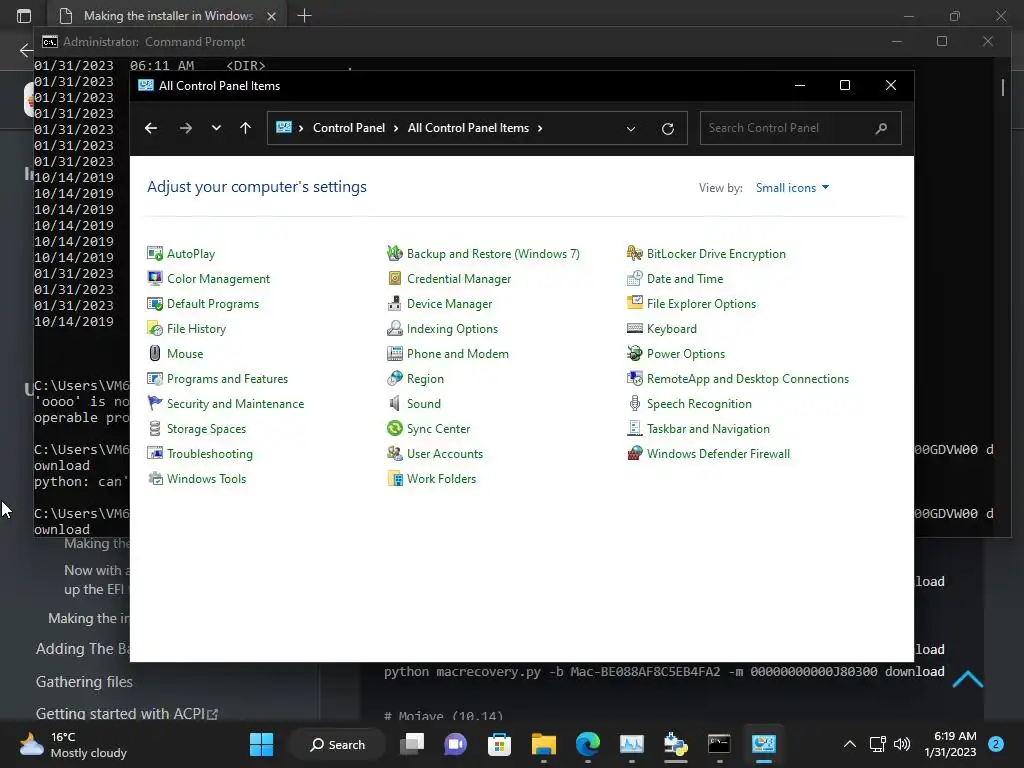The height and width of the screenshot is (768, 1024).
Task: Open the Windows Tools icon
Action: (x=155, y=479)
